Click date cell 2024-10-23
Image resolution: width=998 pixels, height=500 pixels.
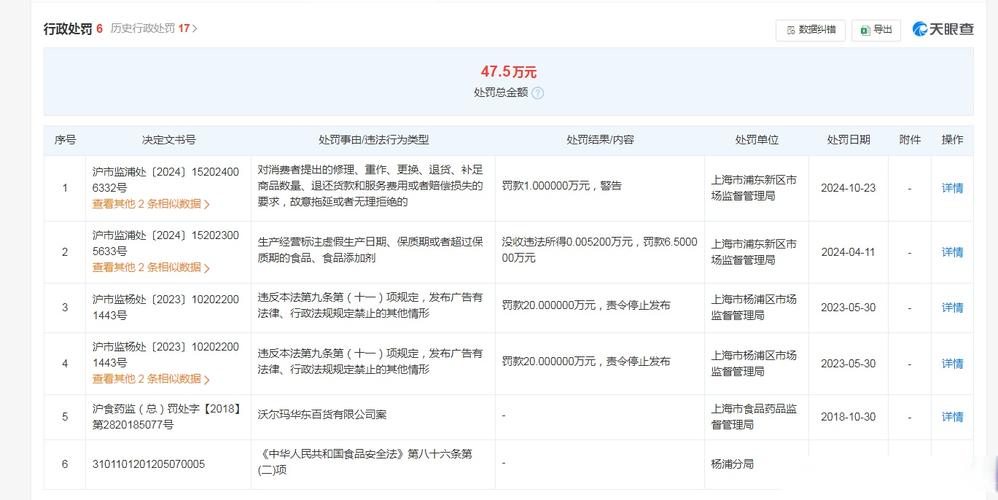[x=848, y=188]
